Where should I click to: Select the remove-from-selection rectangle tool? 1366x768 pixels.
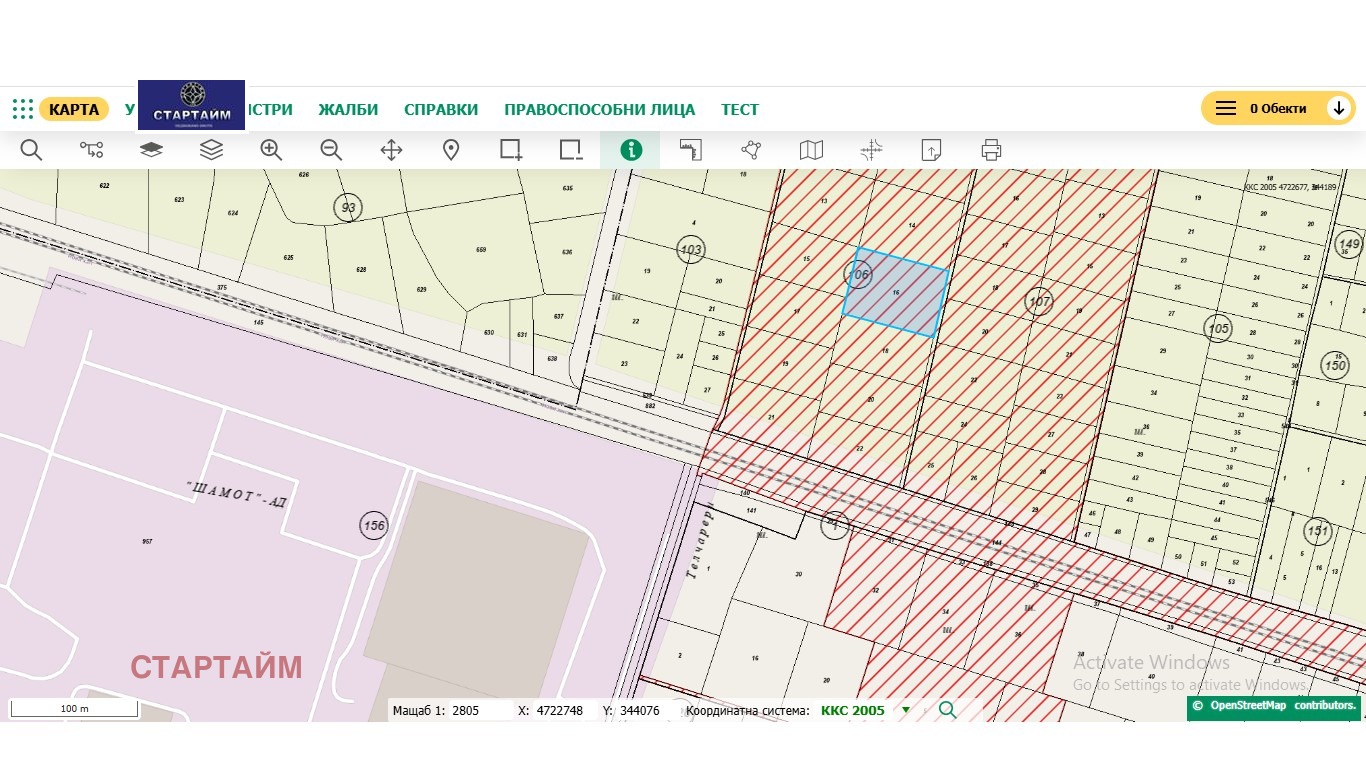point(571,150)
